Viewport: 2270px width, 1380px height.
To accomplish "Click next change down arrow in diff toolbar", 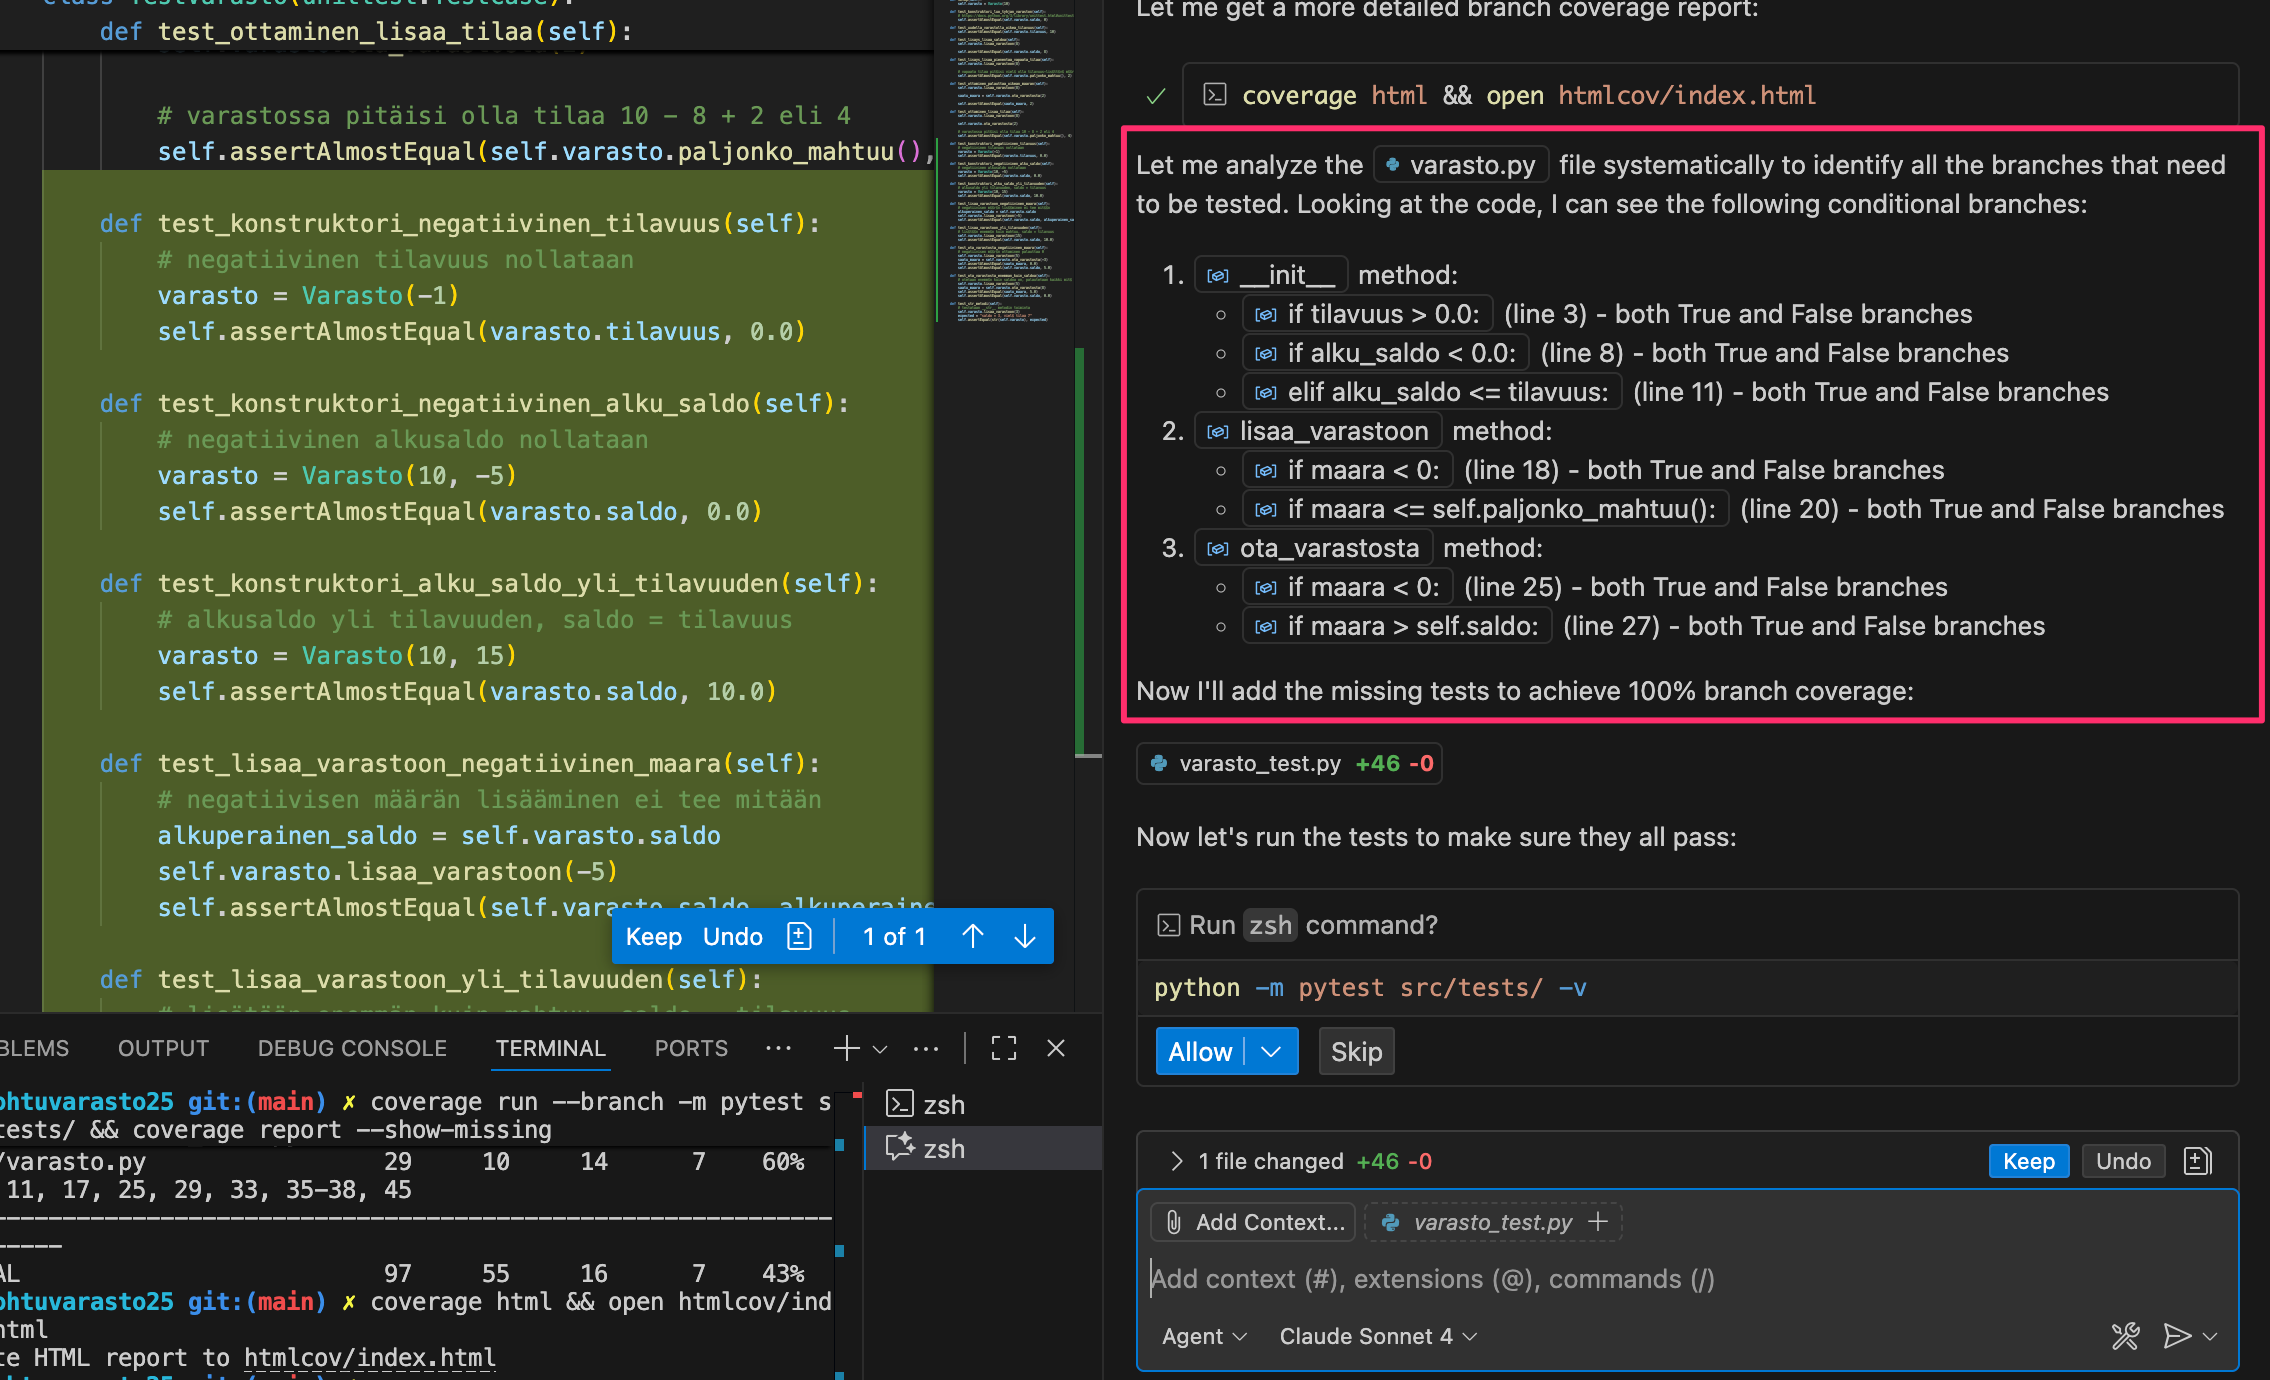I will pyautogui.click(x=1025, y=936).
